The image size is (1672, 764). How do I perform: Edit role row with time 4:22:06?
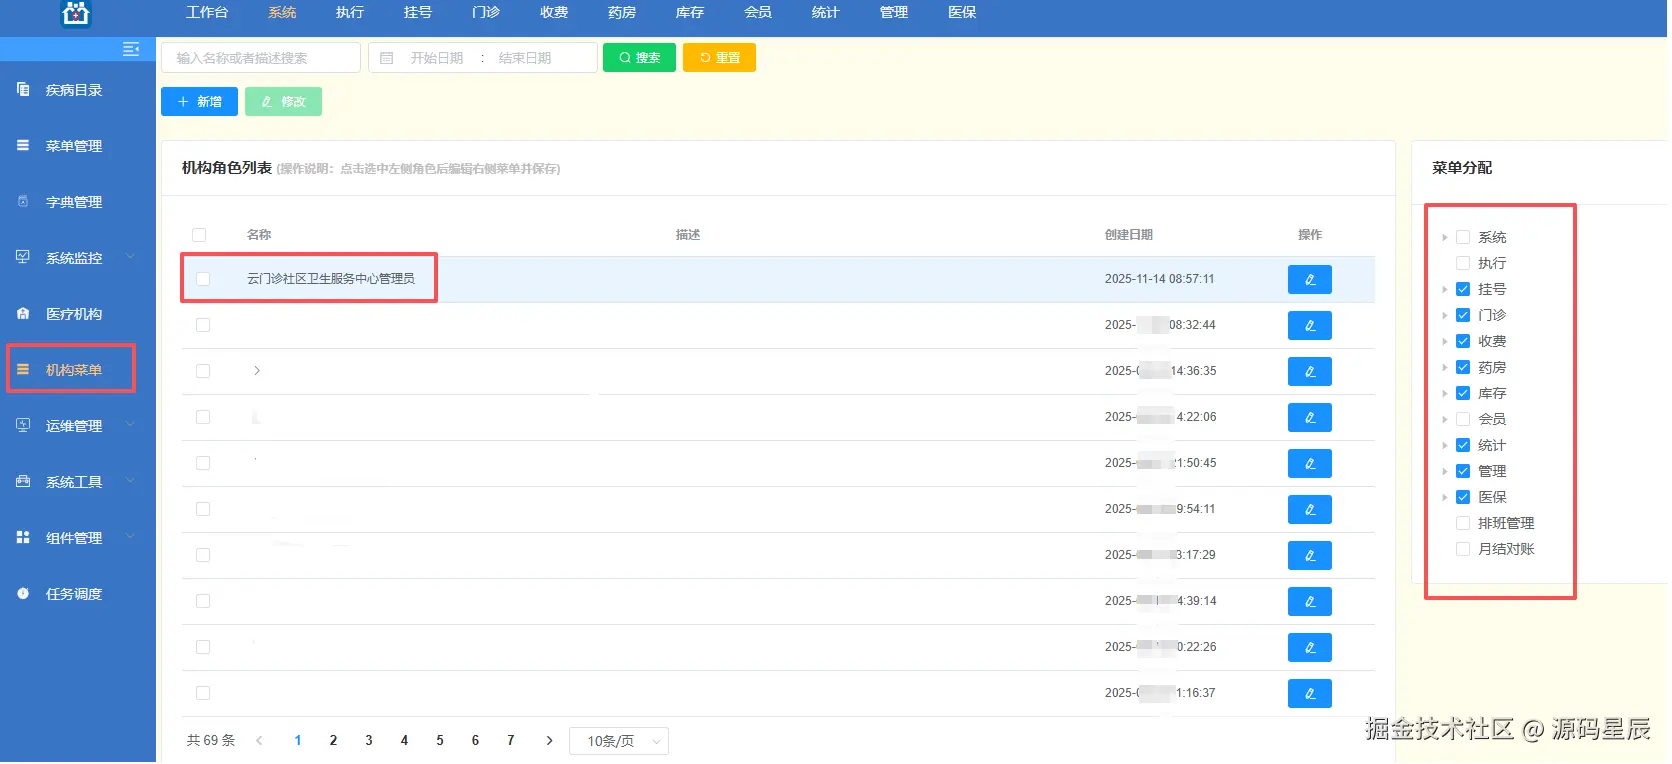click(1310, 418)
